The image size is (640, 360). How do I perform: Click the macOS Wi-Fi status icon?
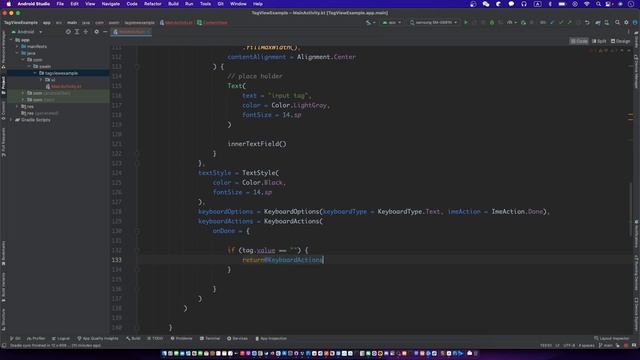tap(587, 4)
